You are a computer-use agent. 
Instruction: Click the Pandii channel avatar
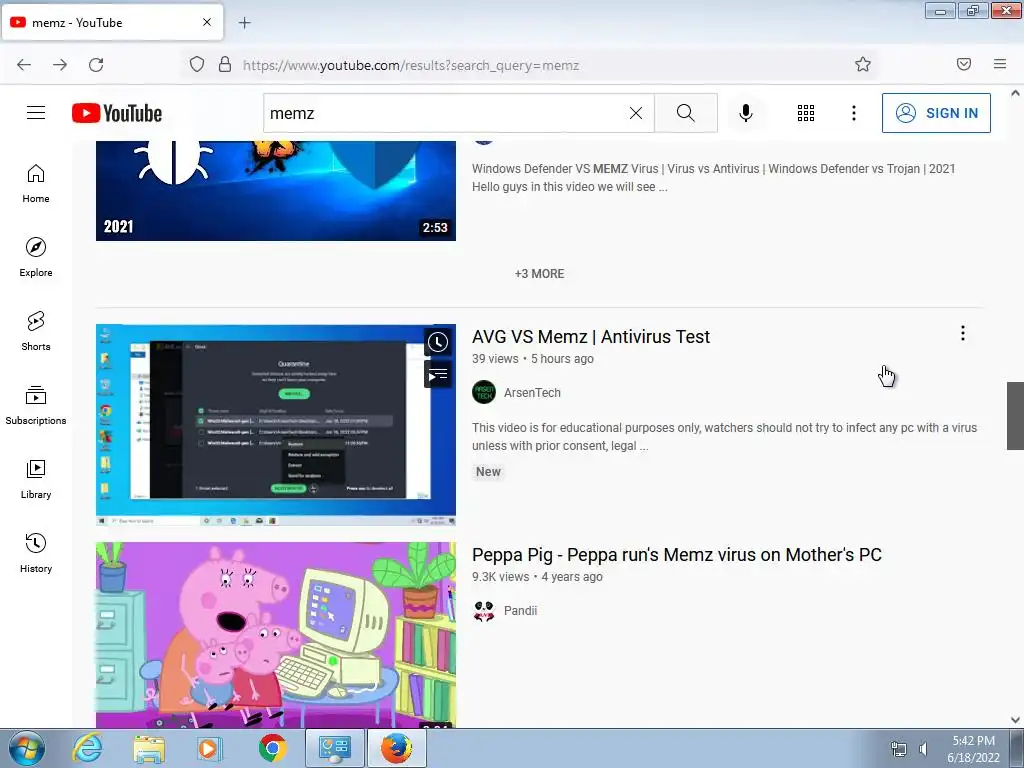pos(484,611)
